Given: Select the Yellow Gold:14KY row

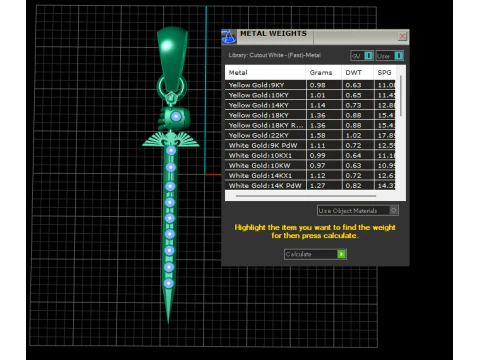Looking at the screenshot, I should coord(310,105).
